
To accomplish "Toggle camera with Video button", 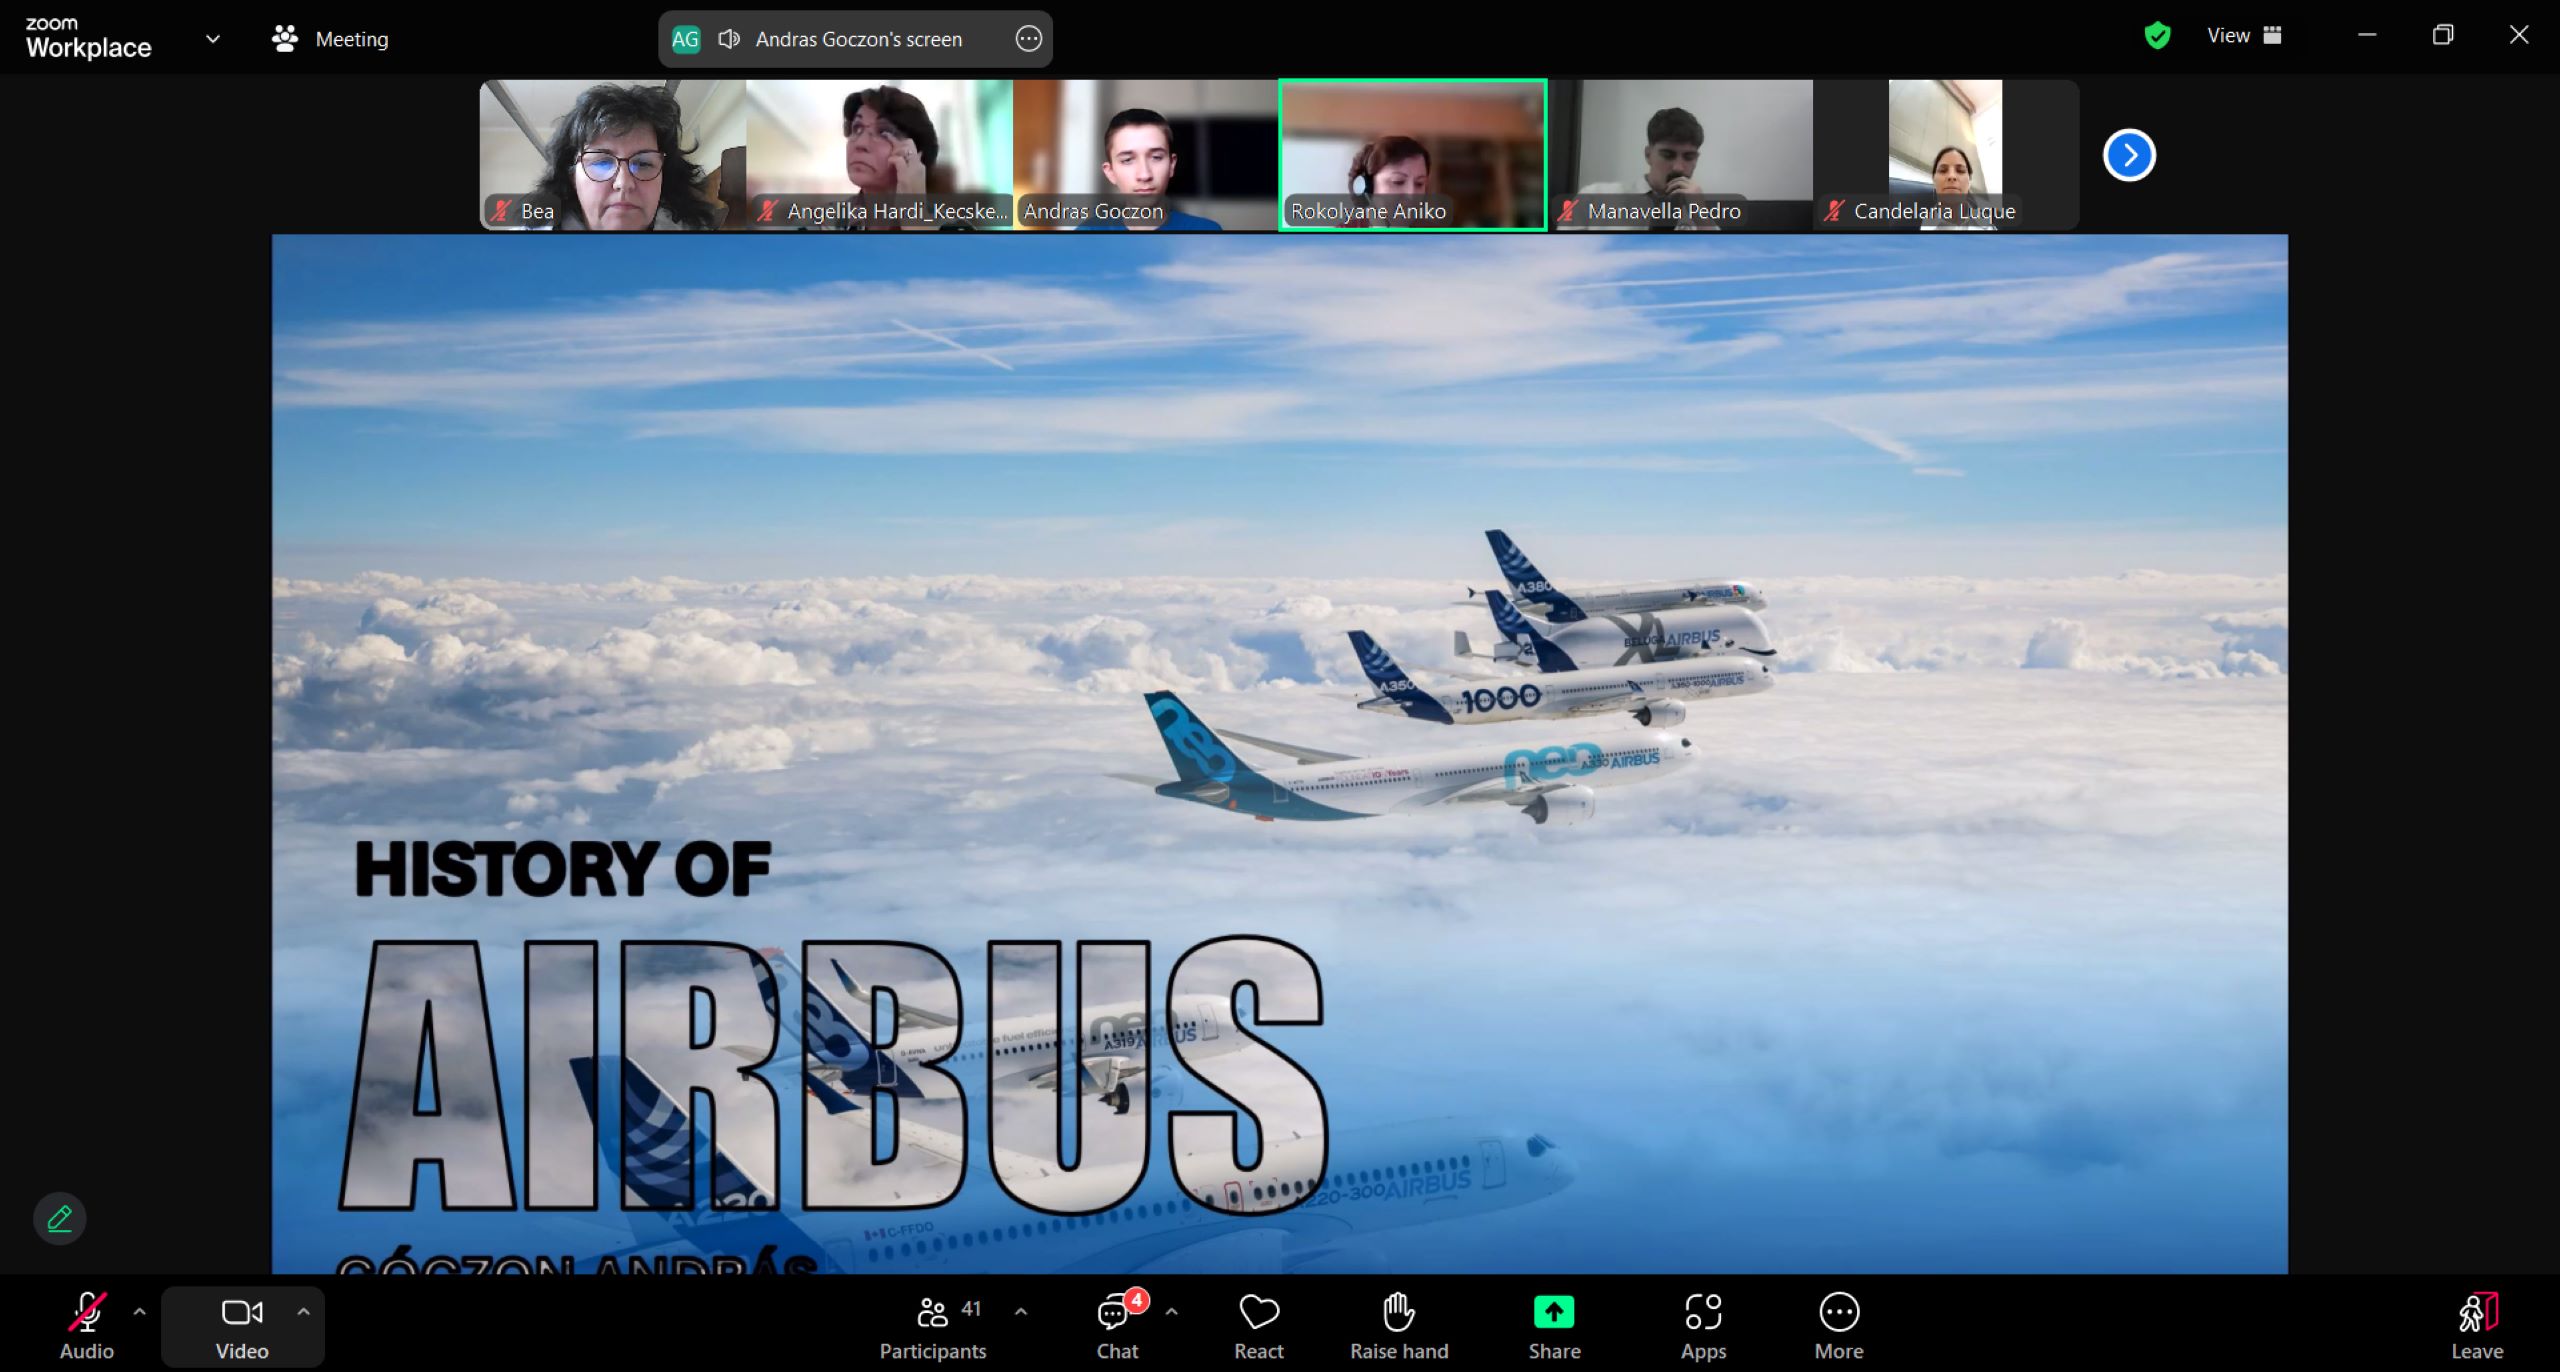I will click(242, 1326).
